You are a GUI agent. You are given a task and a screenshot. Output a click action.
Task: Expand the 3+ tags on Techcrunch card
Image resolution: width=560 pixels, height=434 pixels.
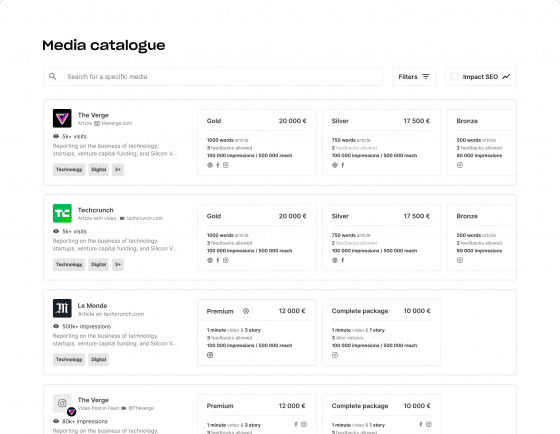click(x=118, y=264)
